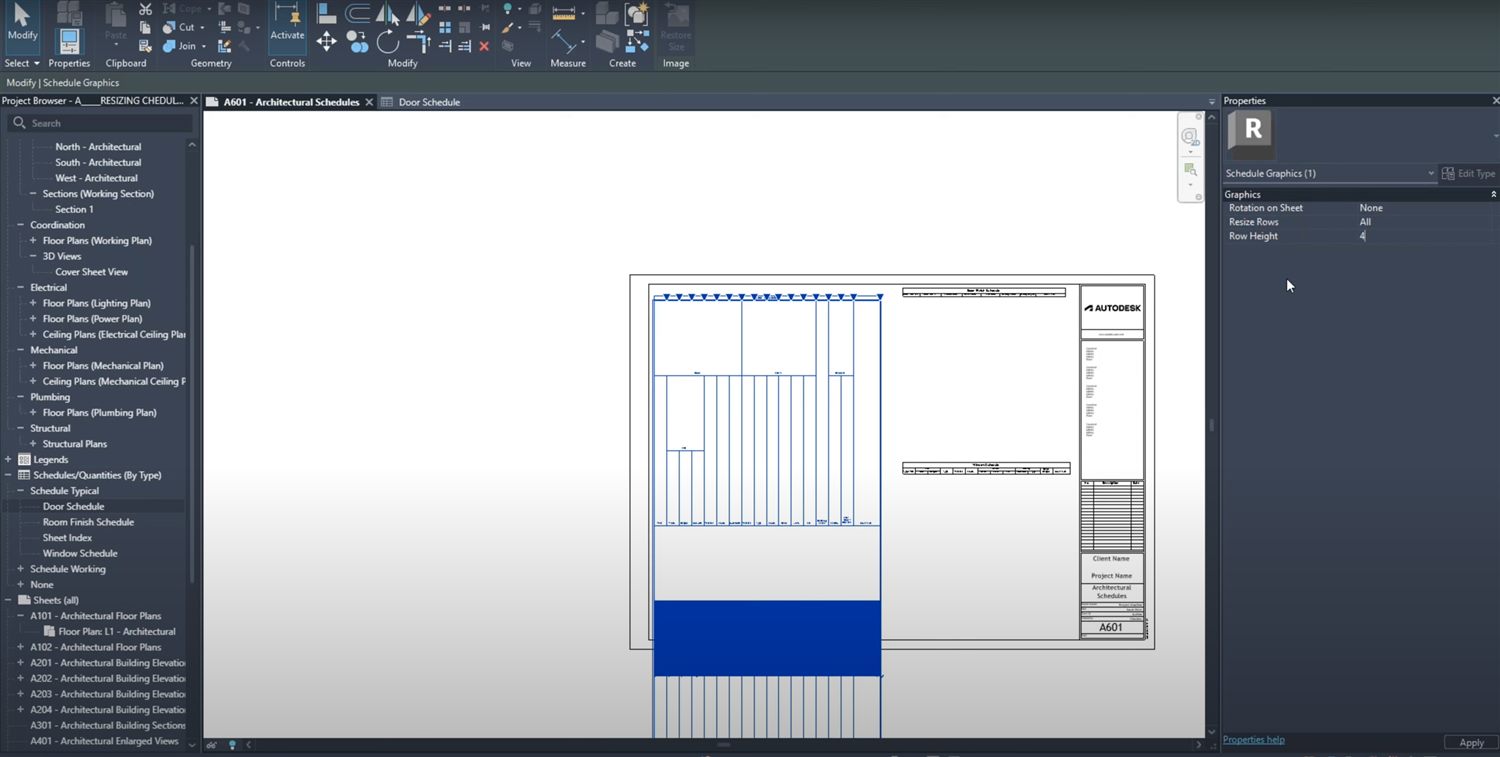Select the Array tool grid icon
This screenshot has width=1500, height=757.
(x=445, y=28)
